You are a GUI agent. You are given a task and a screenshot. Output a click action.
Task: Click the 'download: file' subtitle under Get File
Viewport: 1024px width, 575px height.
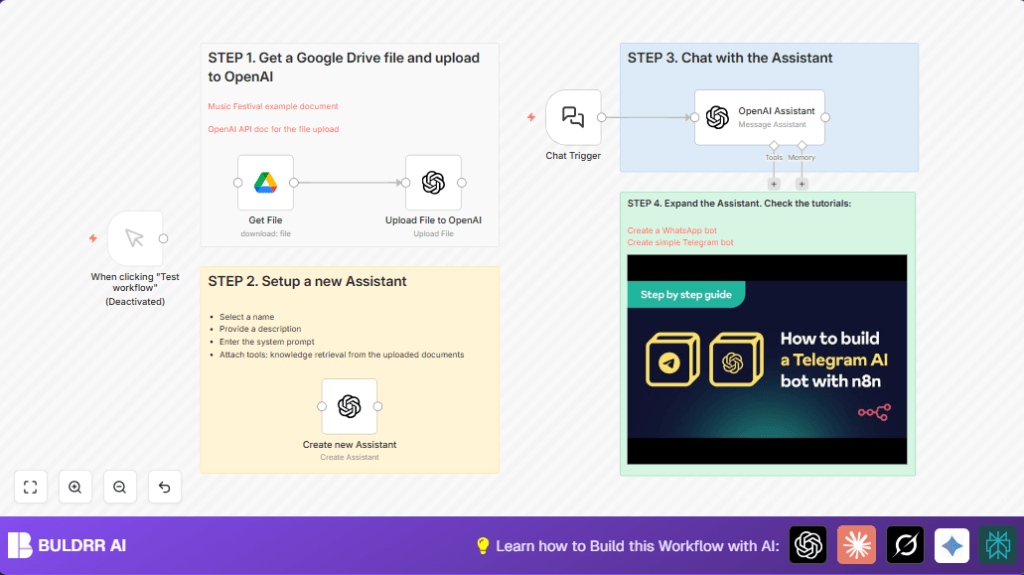[x=265, y=234]
